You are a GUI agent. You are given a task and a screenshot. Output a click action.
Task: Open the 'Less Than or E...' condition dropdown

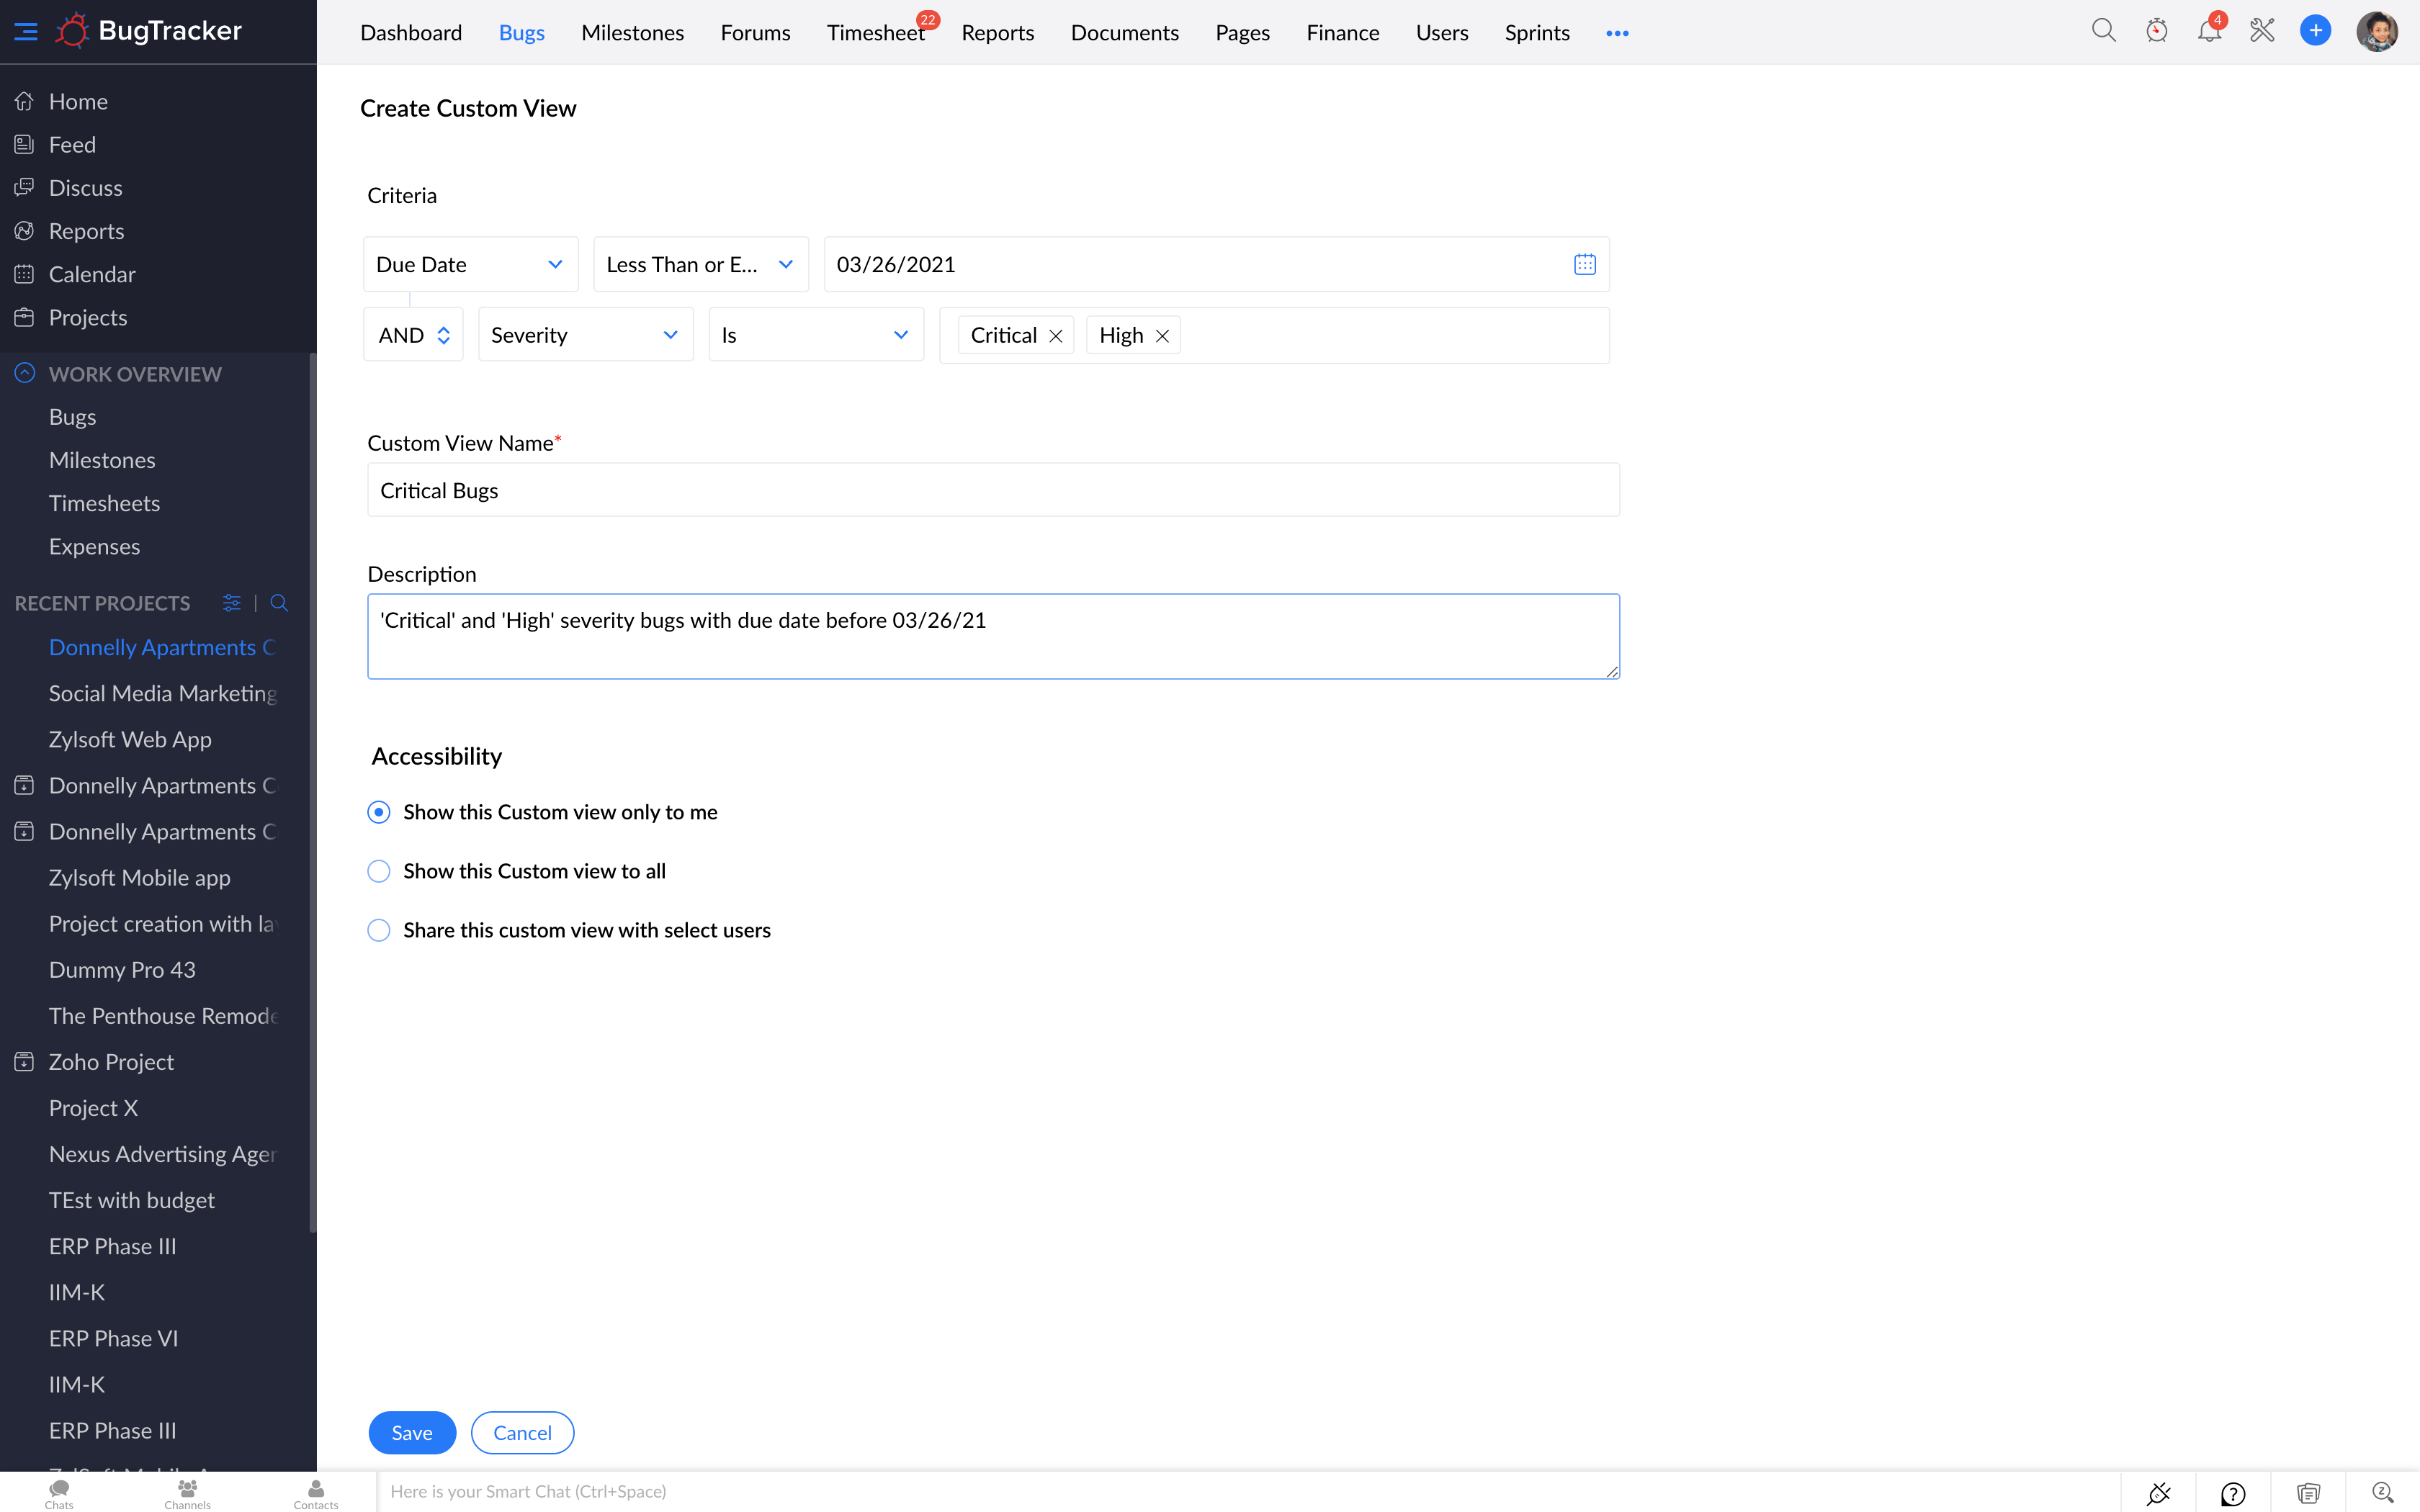700,264
